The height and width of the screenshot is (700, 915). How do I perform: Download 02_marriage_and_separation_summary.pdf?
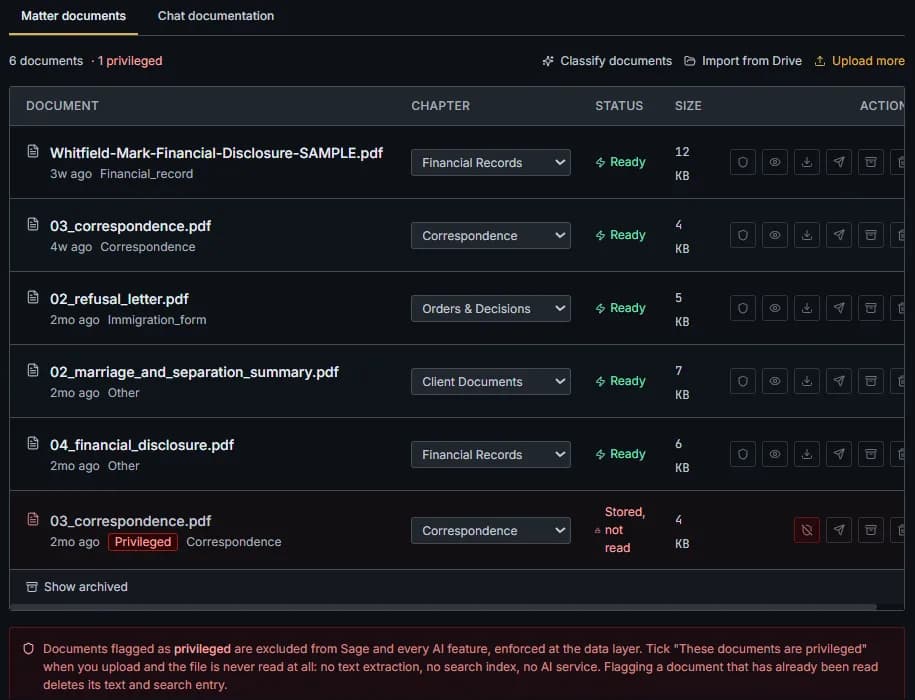tap(806, 381)
